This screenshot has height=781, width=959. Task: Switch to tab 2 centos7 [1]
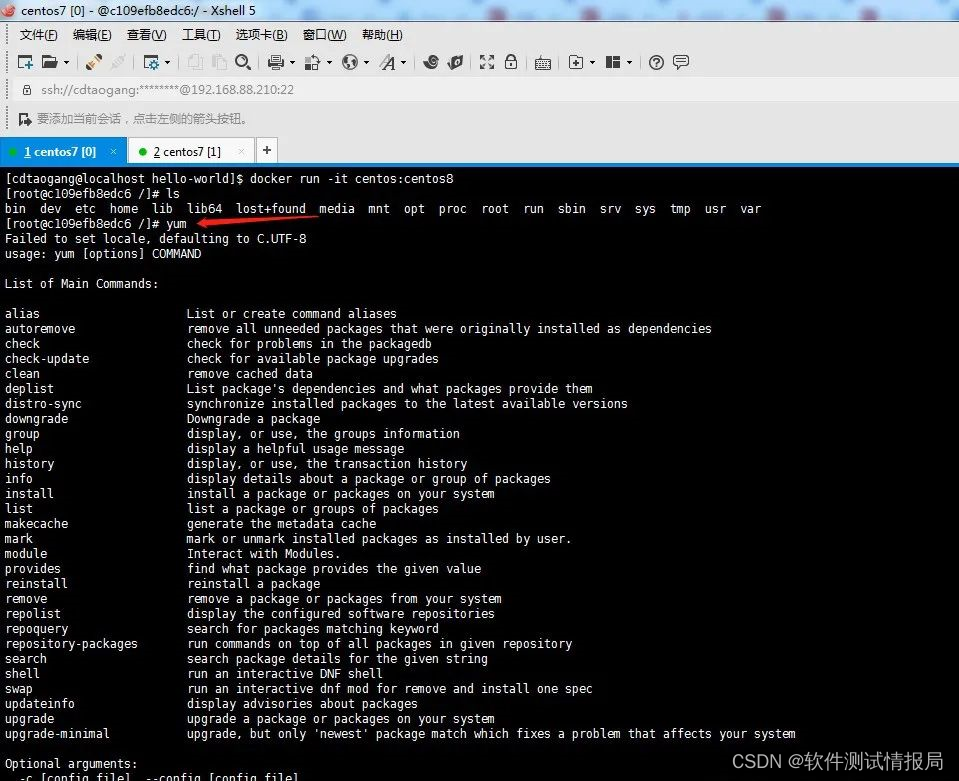(187, 152)
